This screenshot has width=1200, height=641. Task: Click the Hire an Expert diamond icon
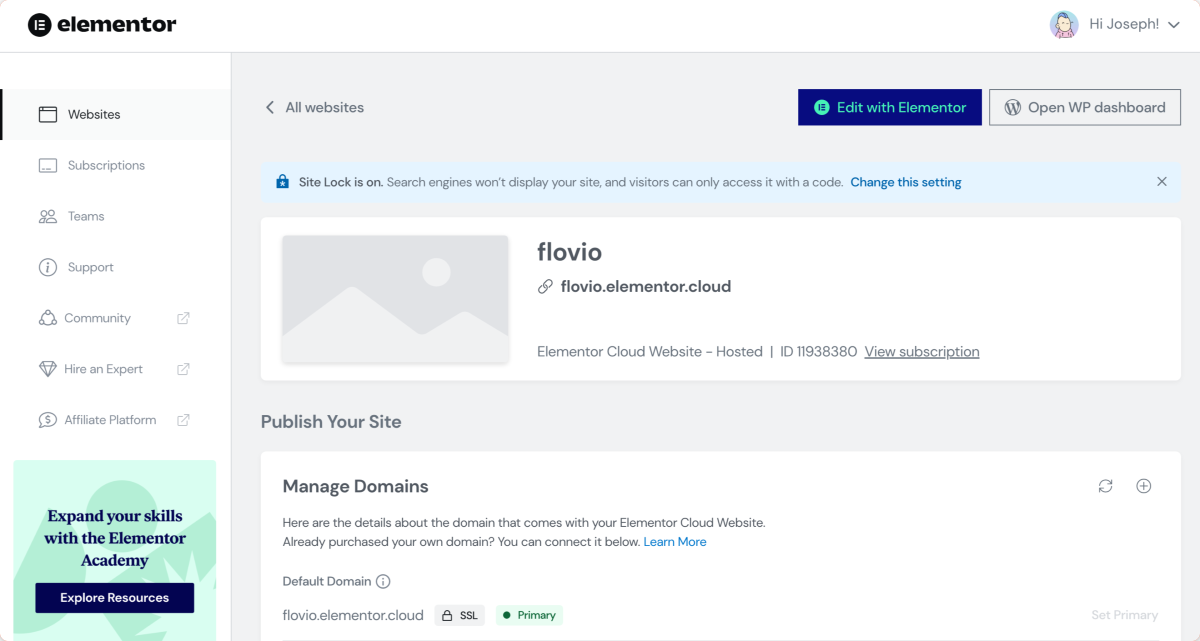click(48, 369)
